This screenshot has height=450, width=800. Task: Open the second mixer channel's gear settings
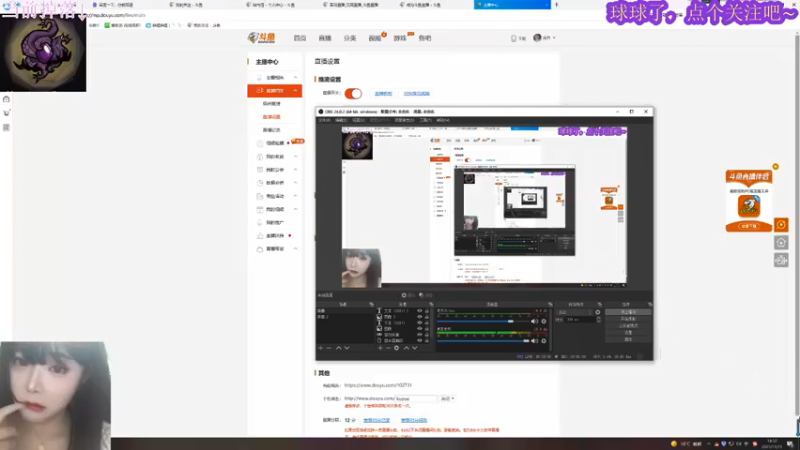[x=544, y=341]
